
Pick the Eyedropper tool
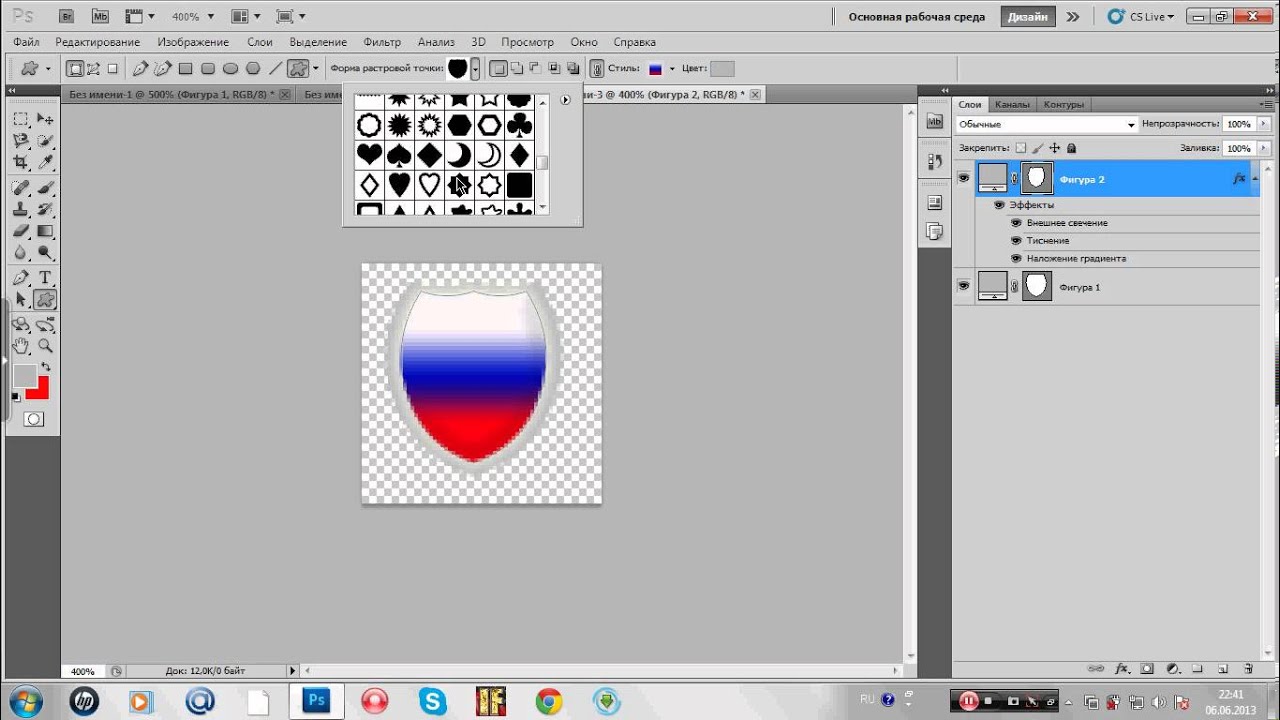(x=45, y=162)
